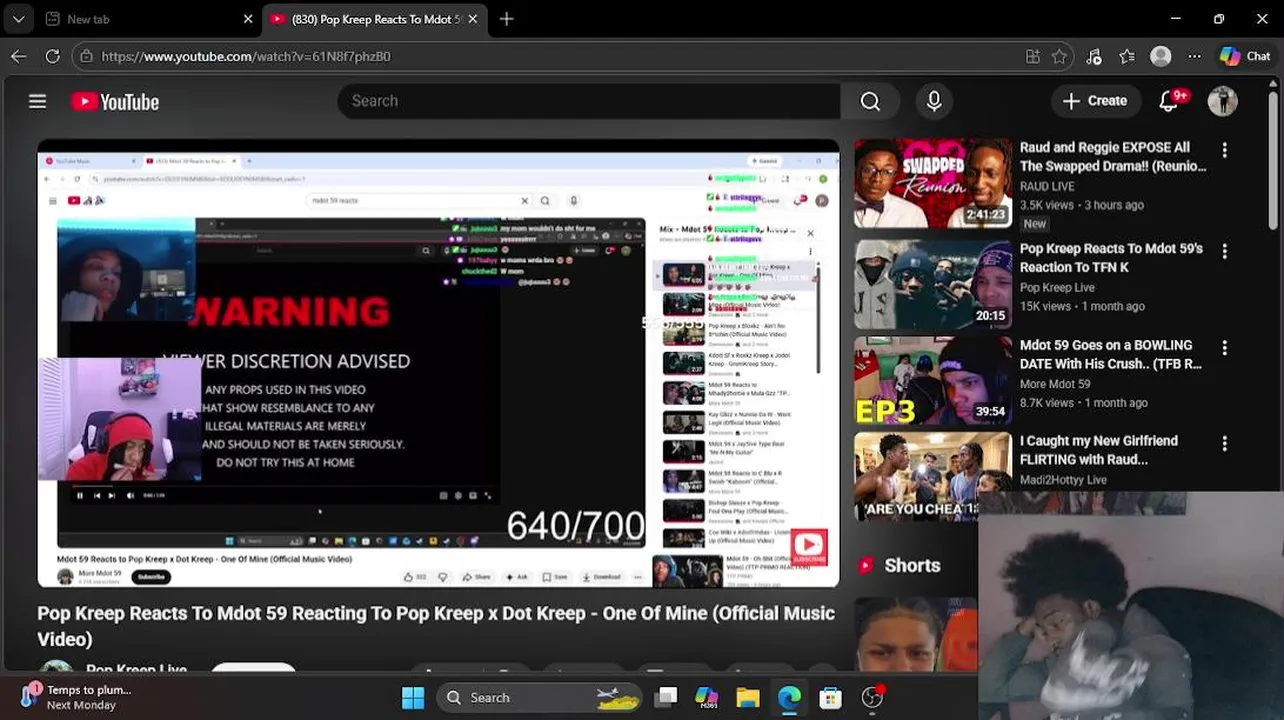Click the Madi2Hottyy Live channel name
This screenshot has width=1284, height=720.
(x=1063, y=480)
